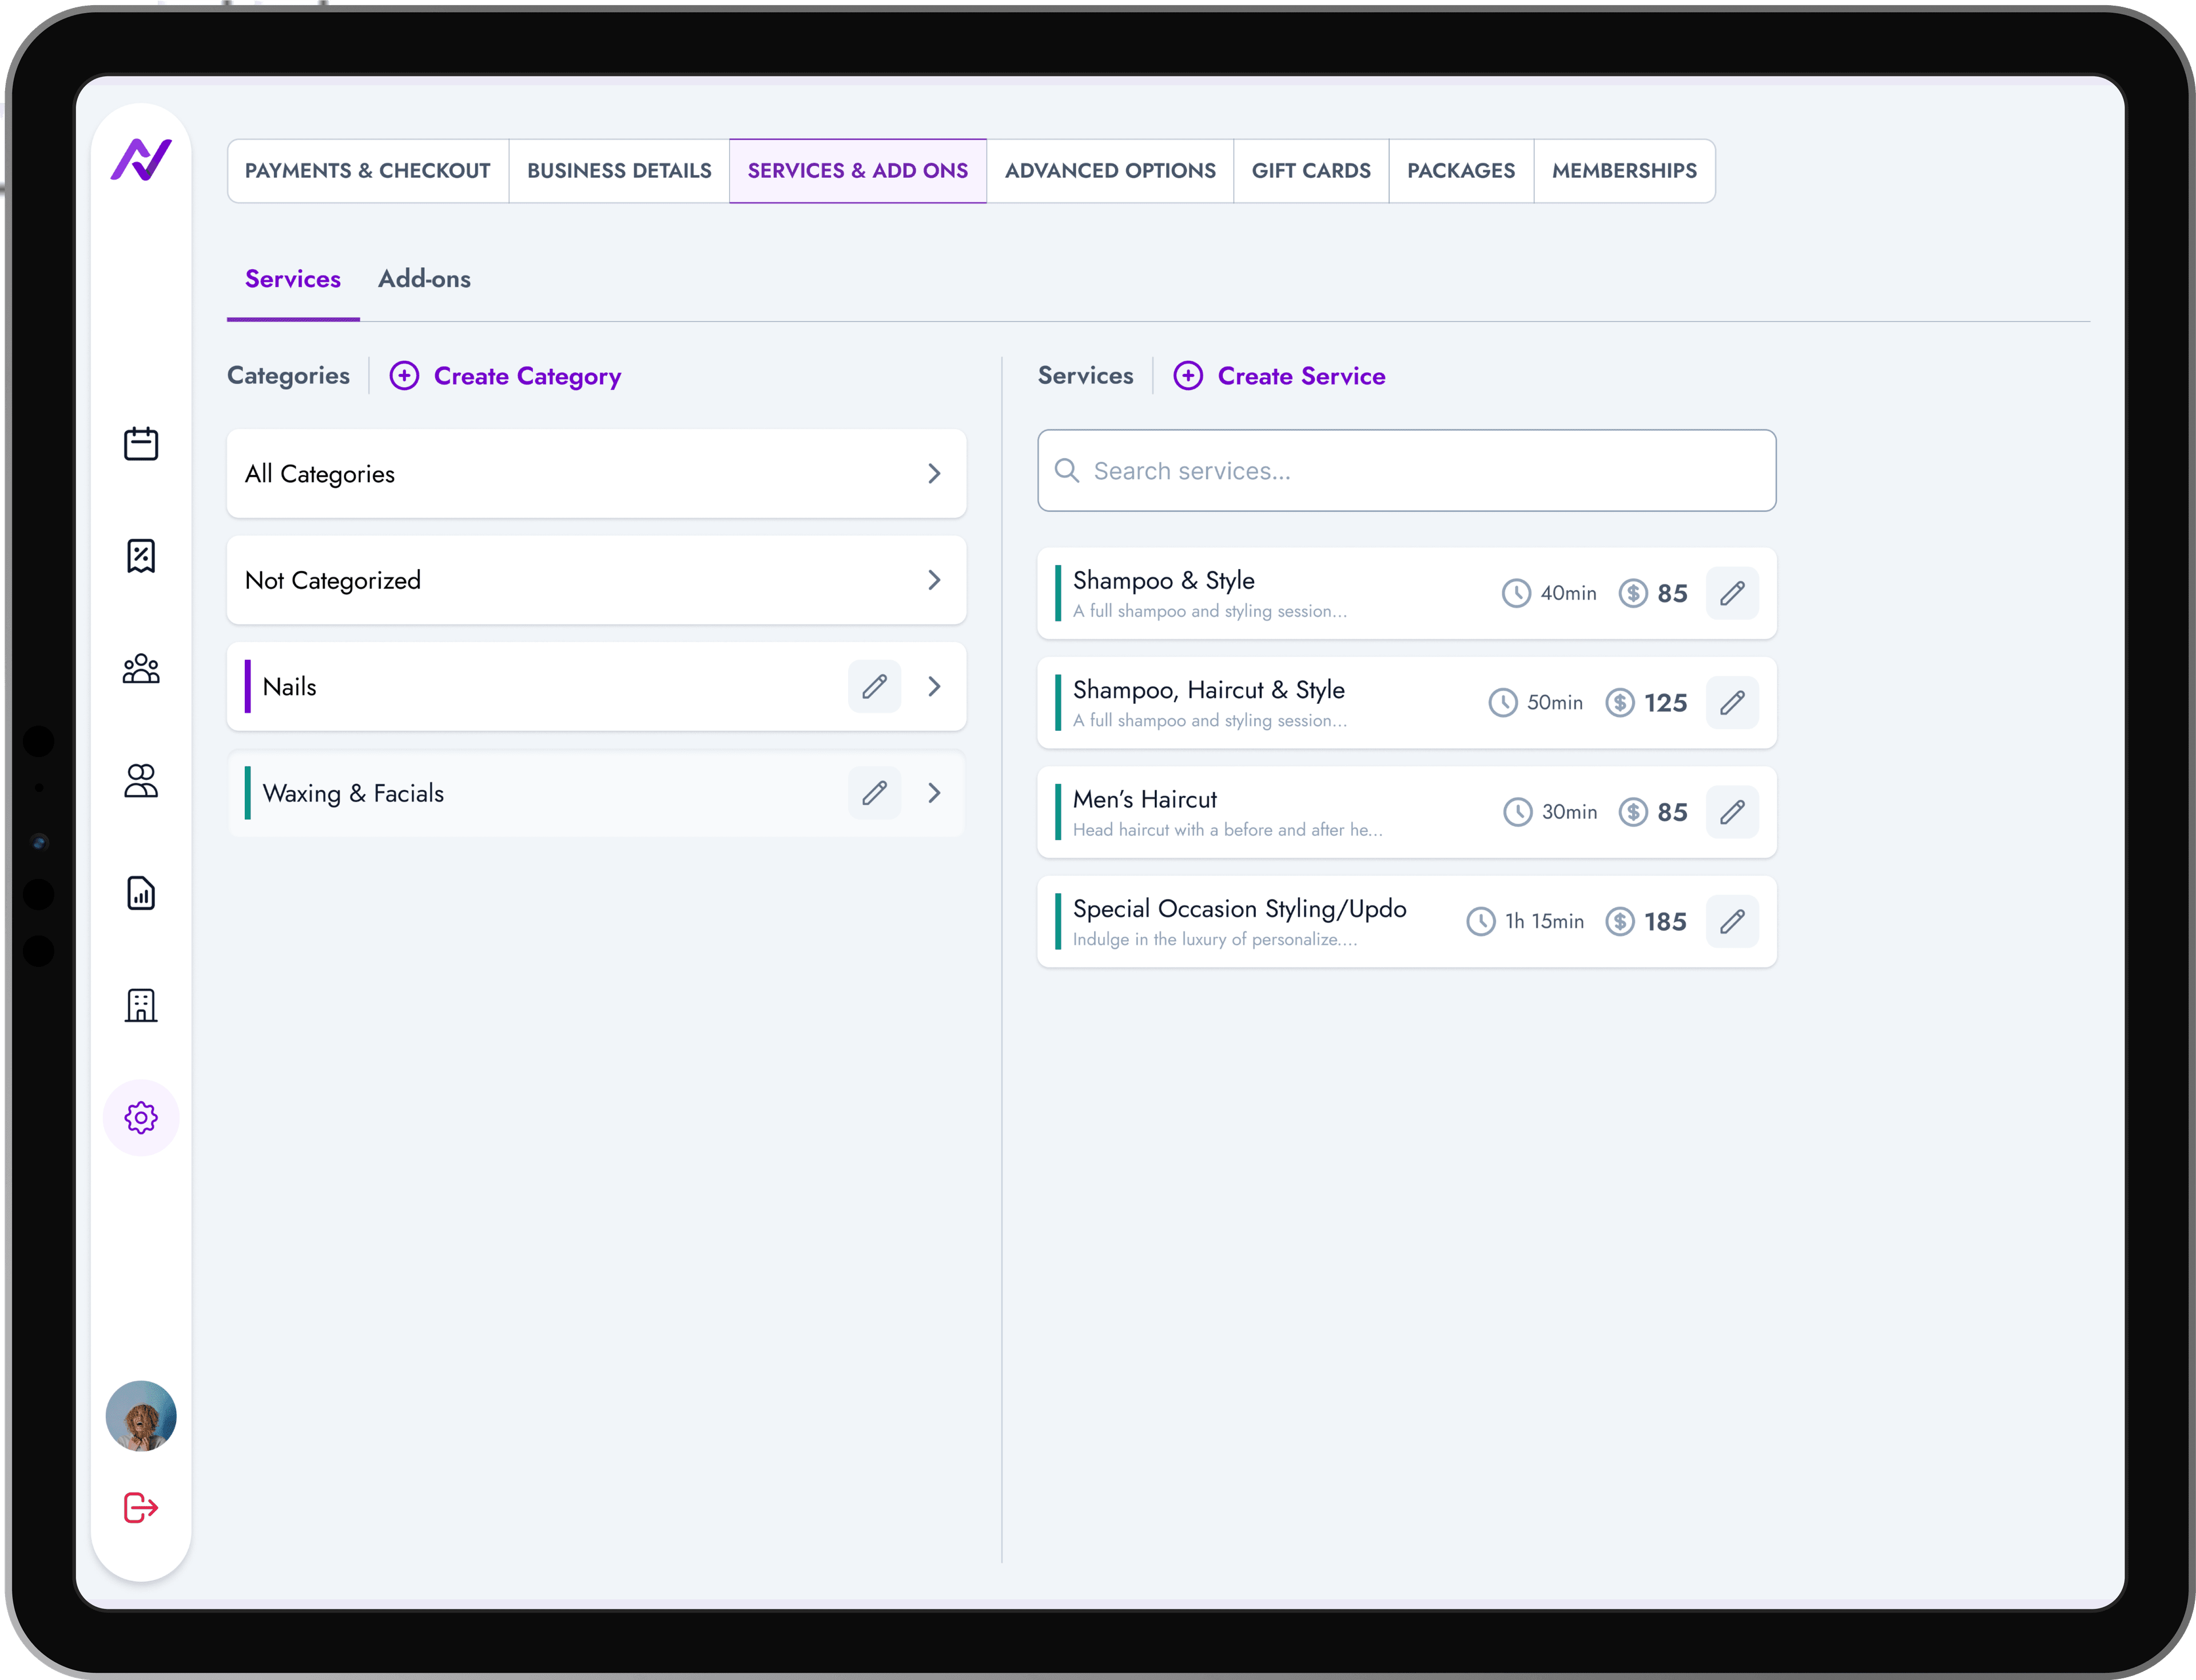This screenshot has width=2196, height=1680.
Task: Open the calendar from the sidebar
Action: click(x=141, y=444)
